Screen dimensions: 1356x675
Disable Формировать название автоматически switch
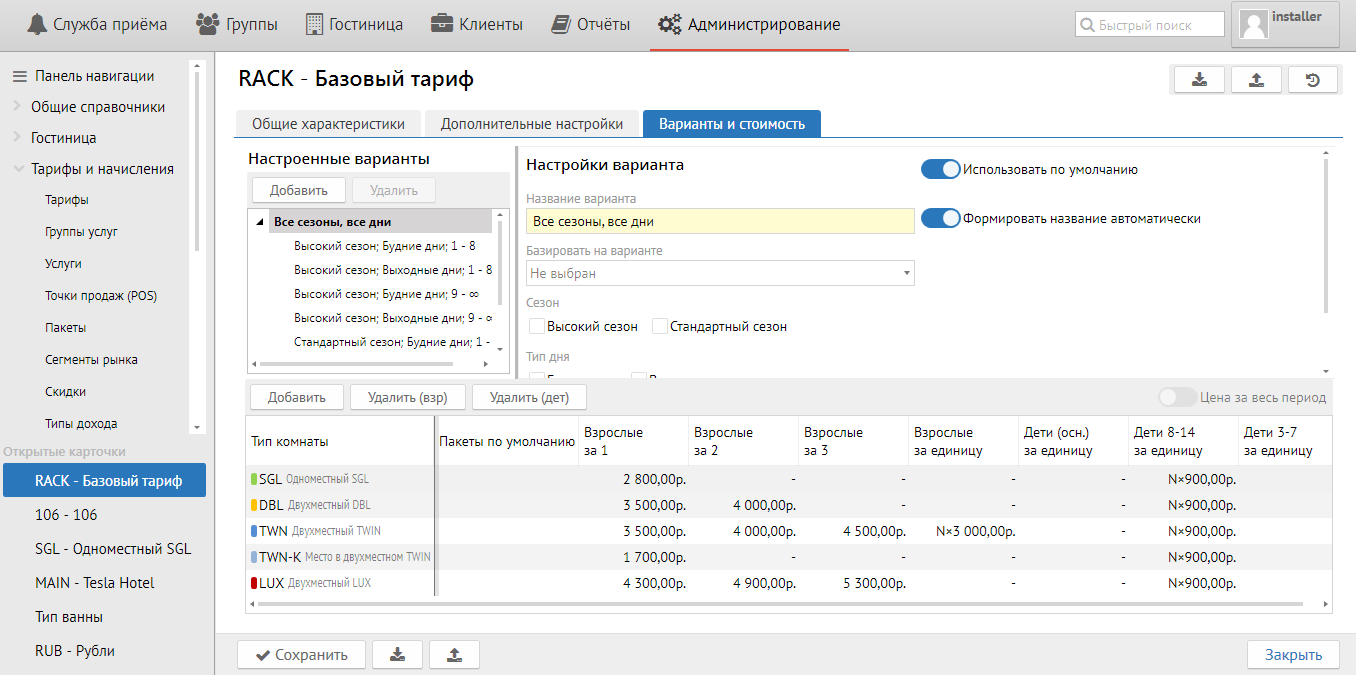tap(940, 218)
